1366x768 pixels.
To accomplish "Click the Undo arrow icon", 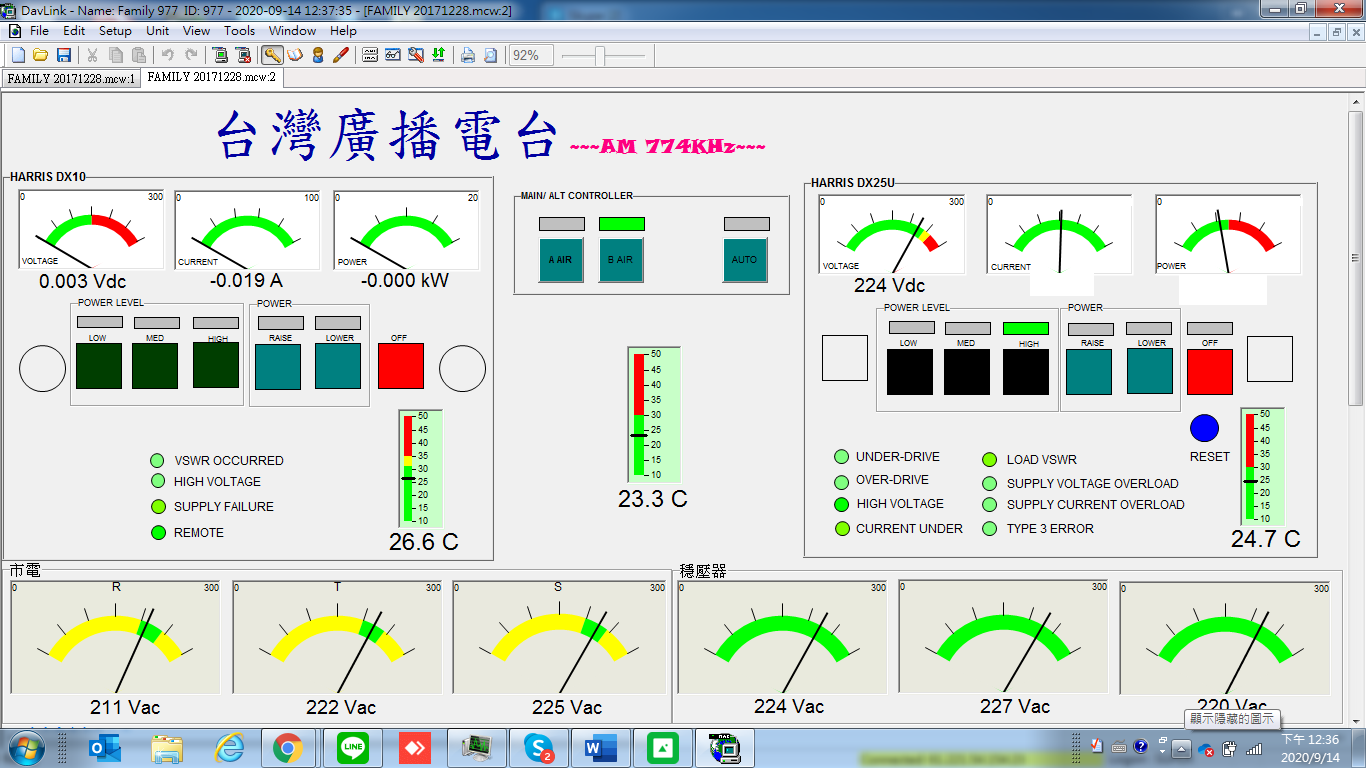I will tap(168, 55).
